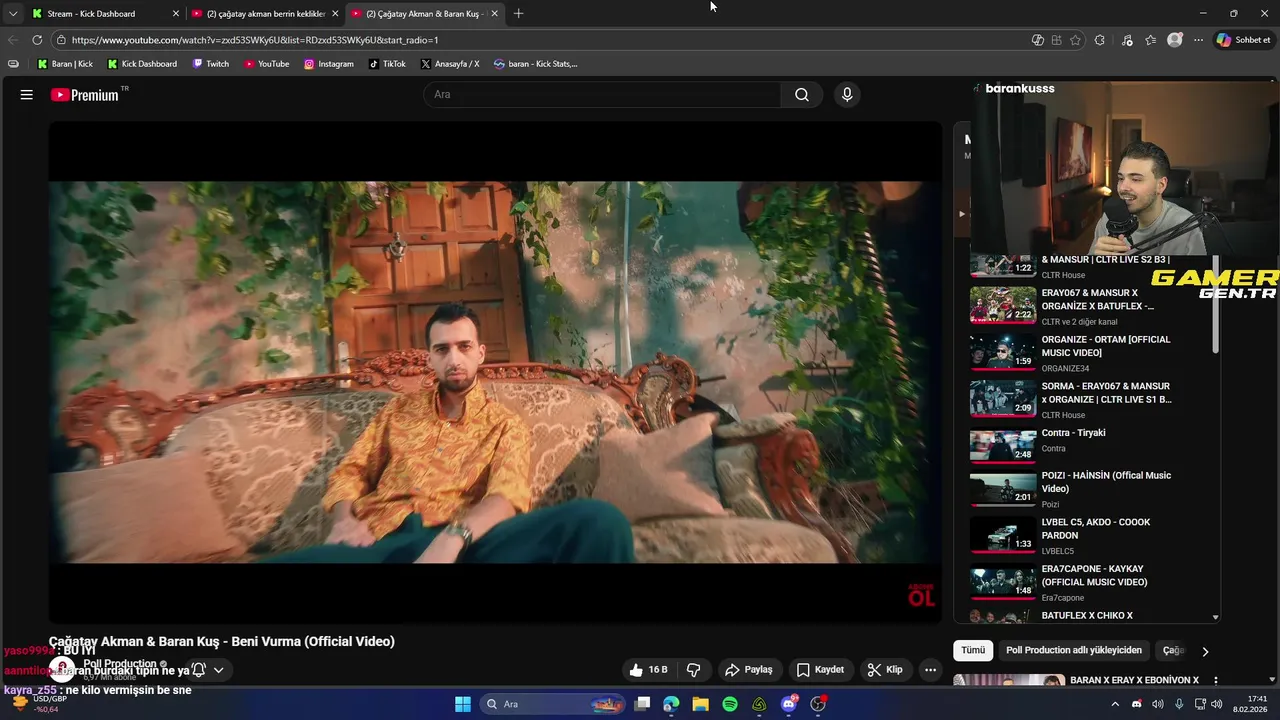This screenshot has height=720, width=1280.
Task: Play ERAY067 & MANSUR X ORGANİZE thumbnail
Action: point(1003,306)
